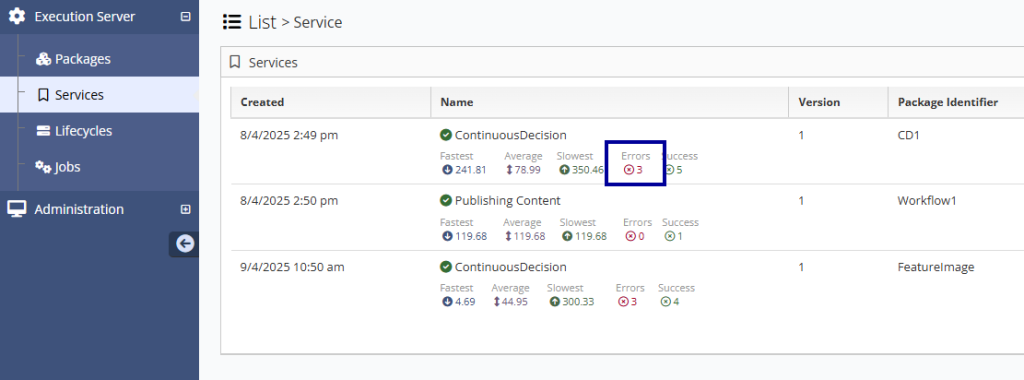Screen dimensions: 1024x380
Task: Click the average arrows icon beside 44.95
Action: tap(497, 302)
